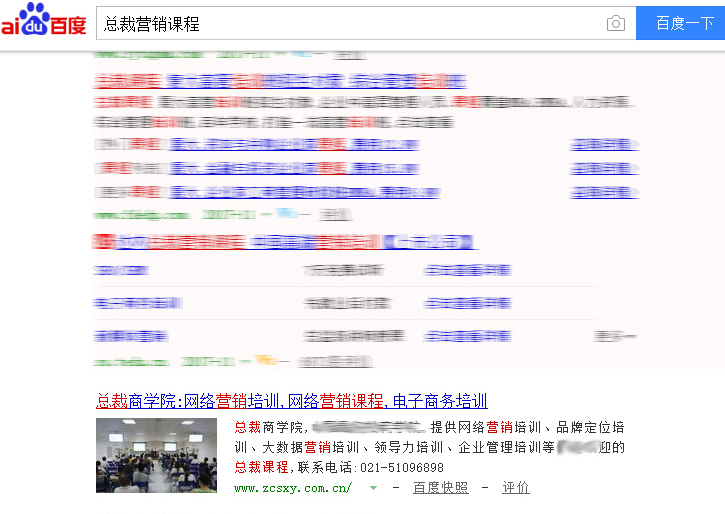Open the 总裁商学院 网络营销培训 result title
Image resolution: width=725 pixels, height=514 pixels.
(x=292, y=401)
